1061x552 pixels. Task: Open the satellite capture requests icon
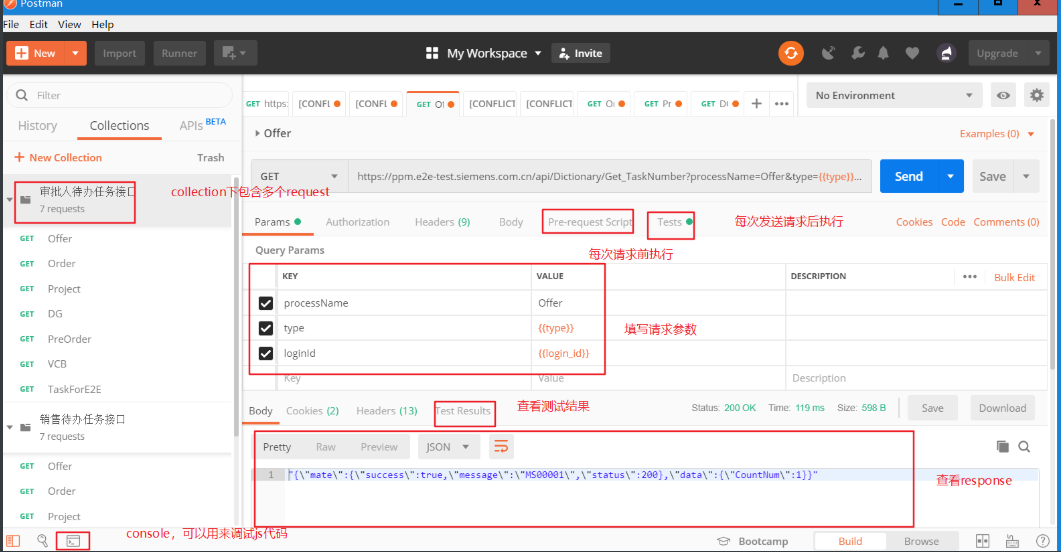click(828, 53)
